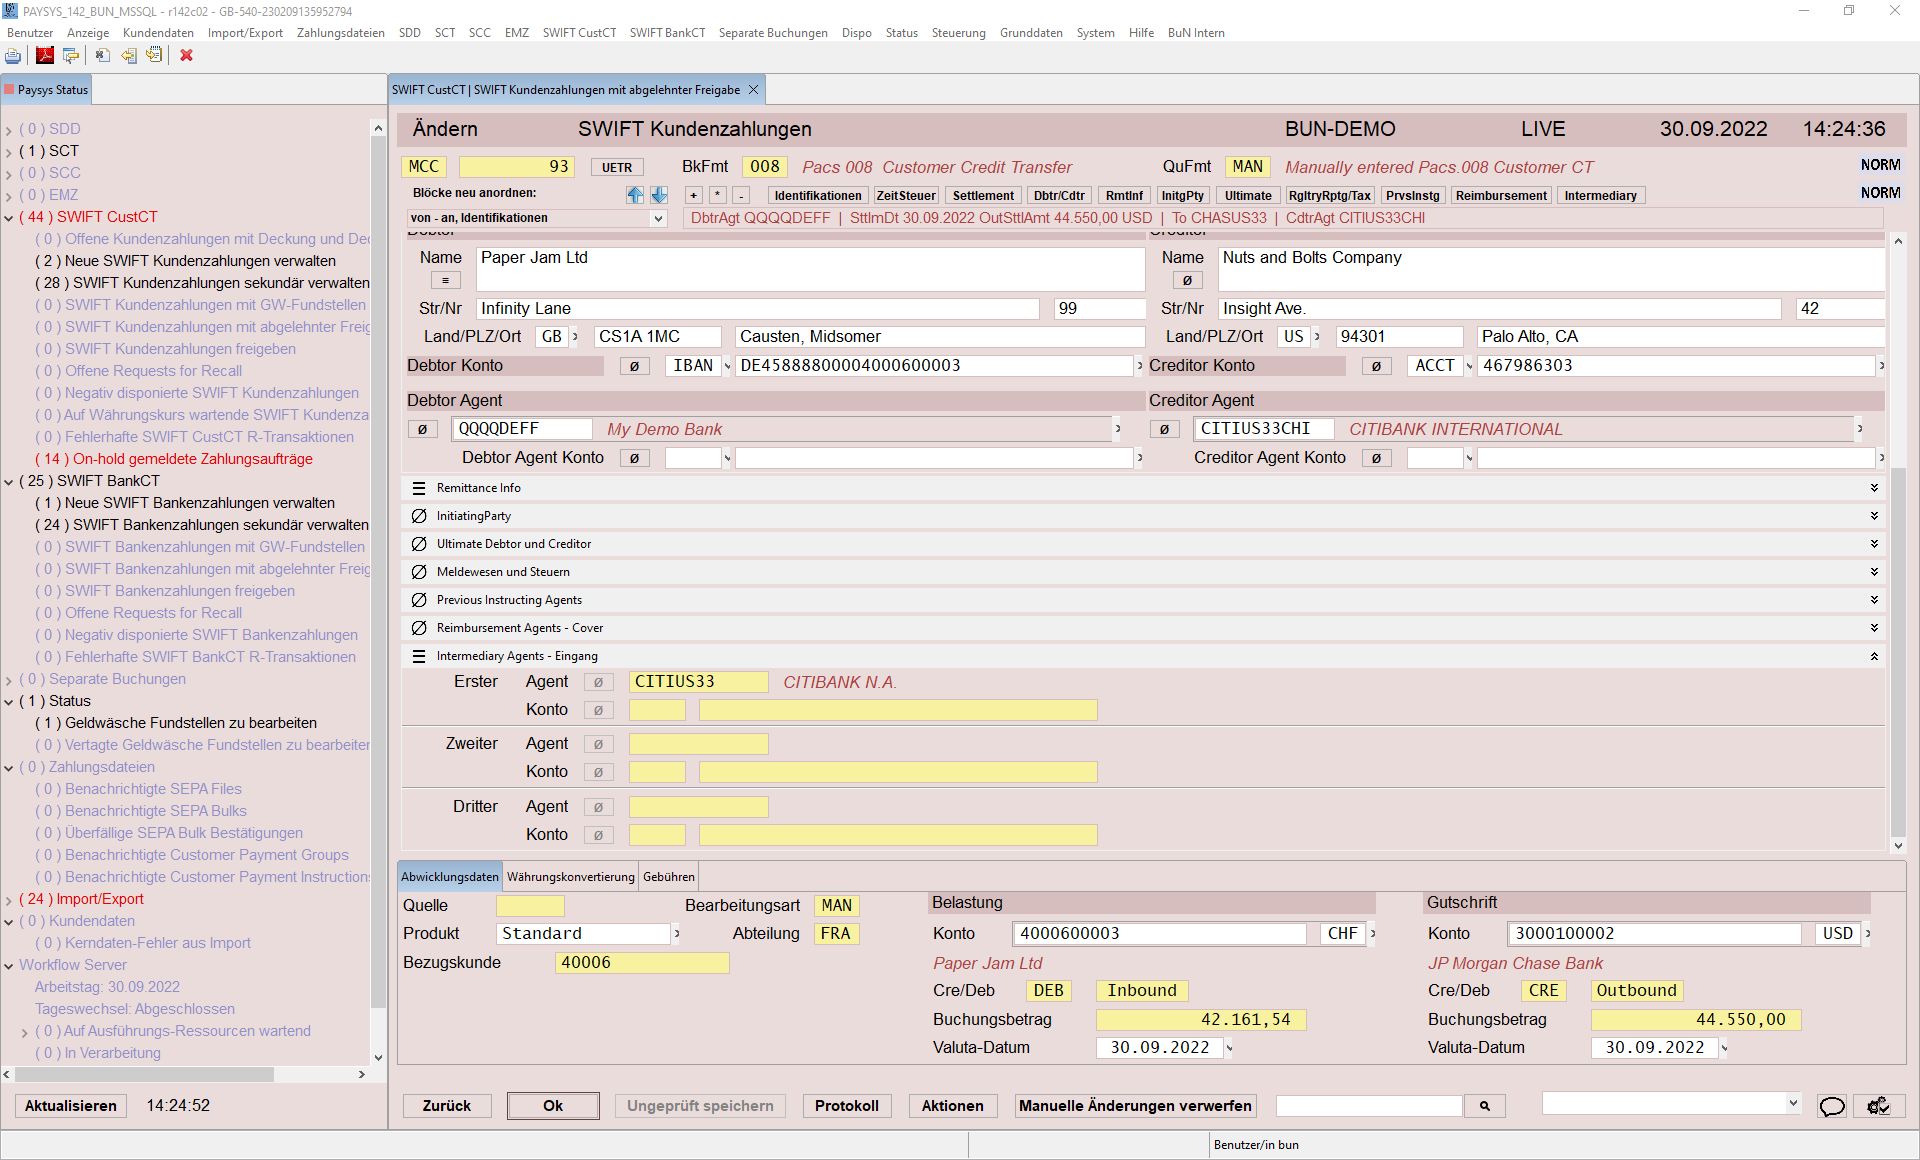This screenshot has height=1160, width=1920.
Task: Switch to the Gebühren tab
Action: pyautogui.click(x=669, y=877)
